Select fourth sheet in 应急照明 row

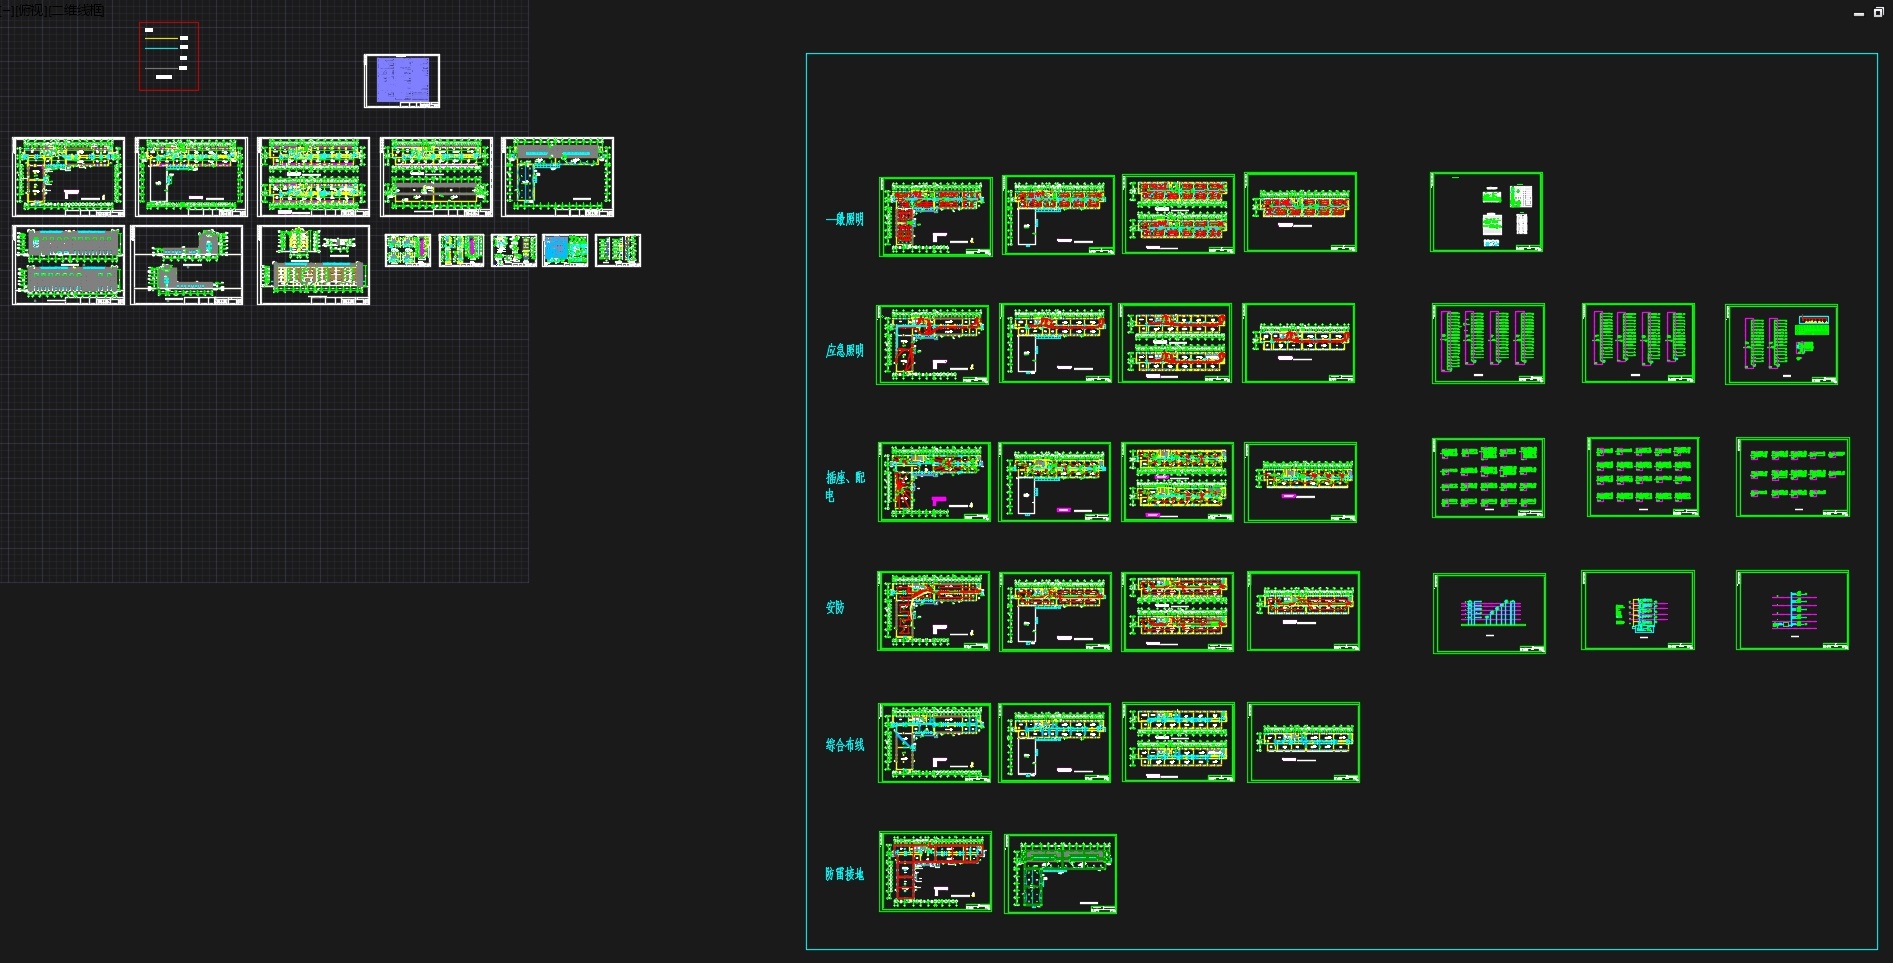click(x=1299, y=343)
